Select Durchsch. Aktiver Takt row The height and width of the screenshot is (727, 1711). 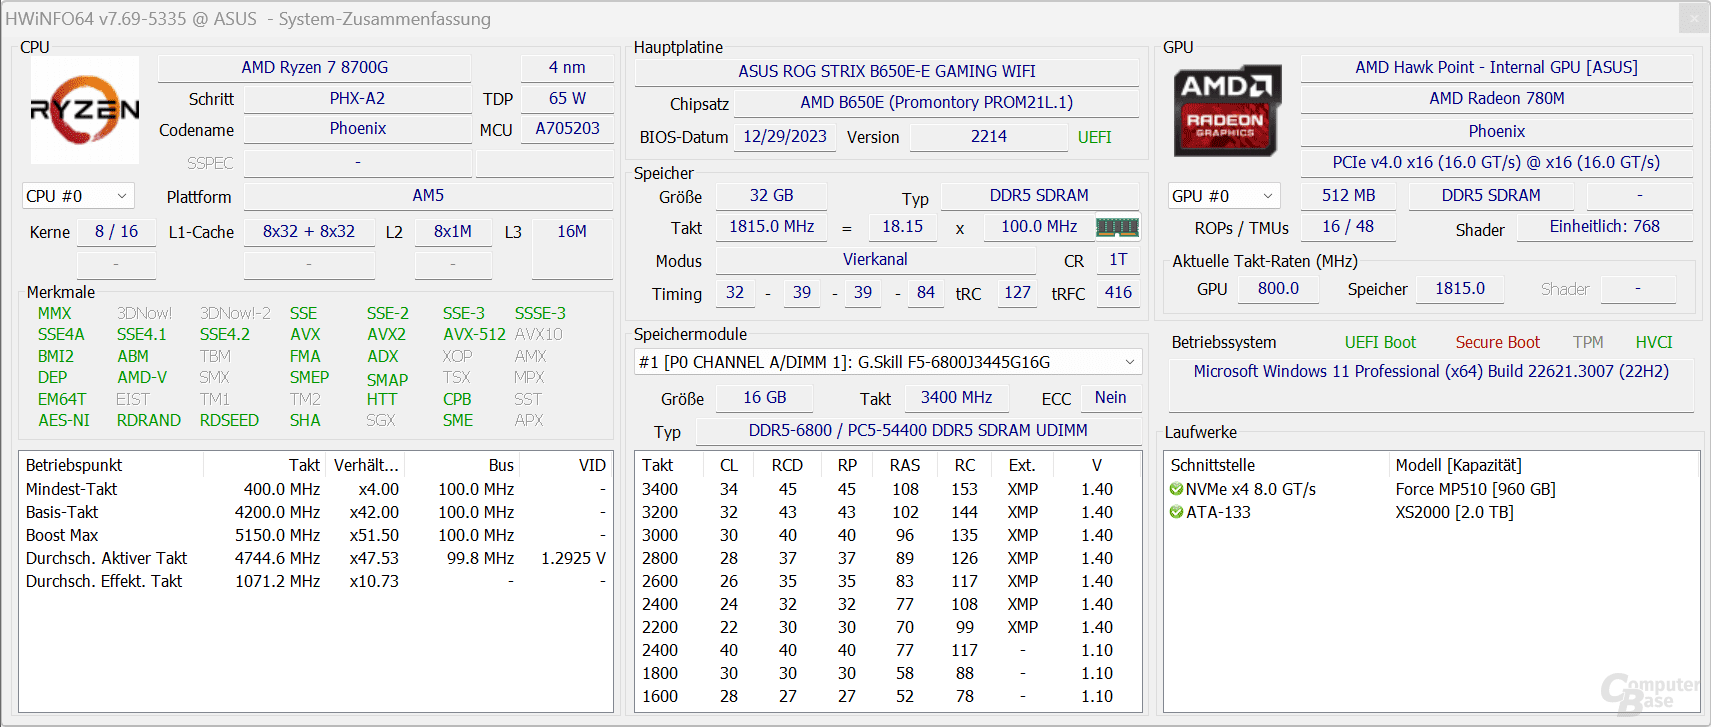[x=315, y=558]
